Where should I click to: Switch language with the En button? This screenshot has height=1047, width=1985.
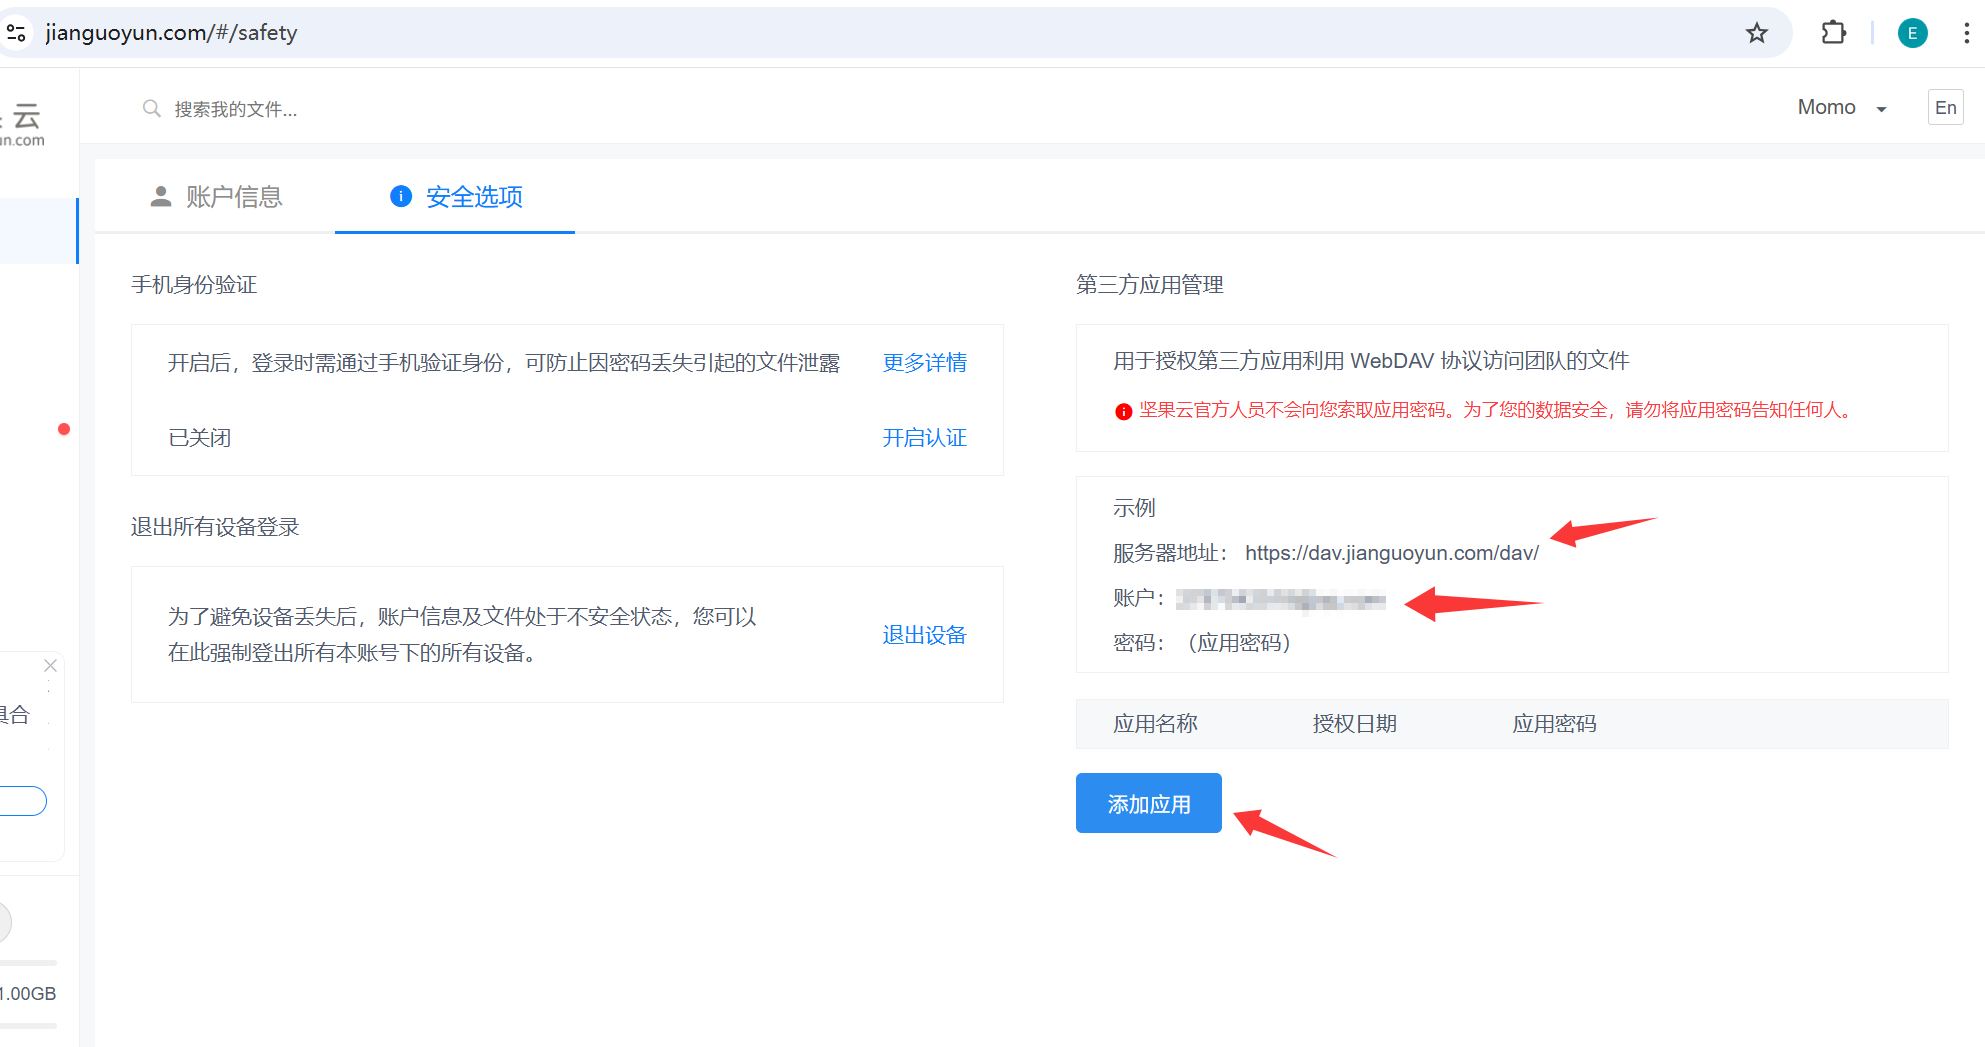pos(1945,108)
